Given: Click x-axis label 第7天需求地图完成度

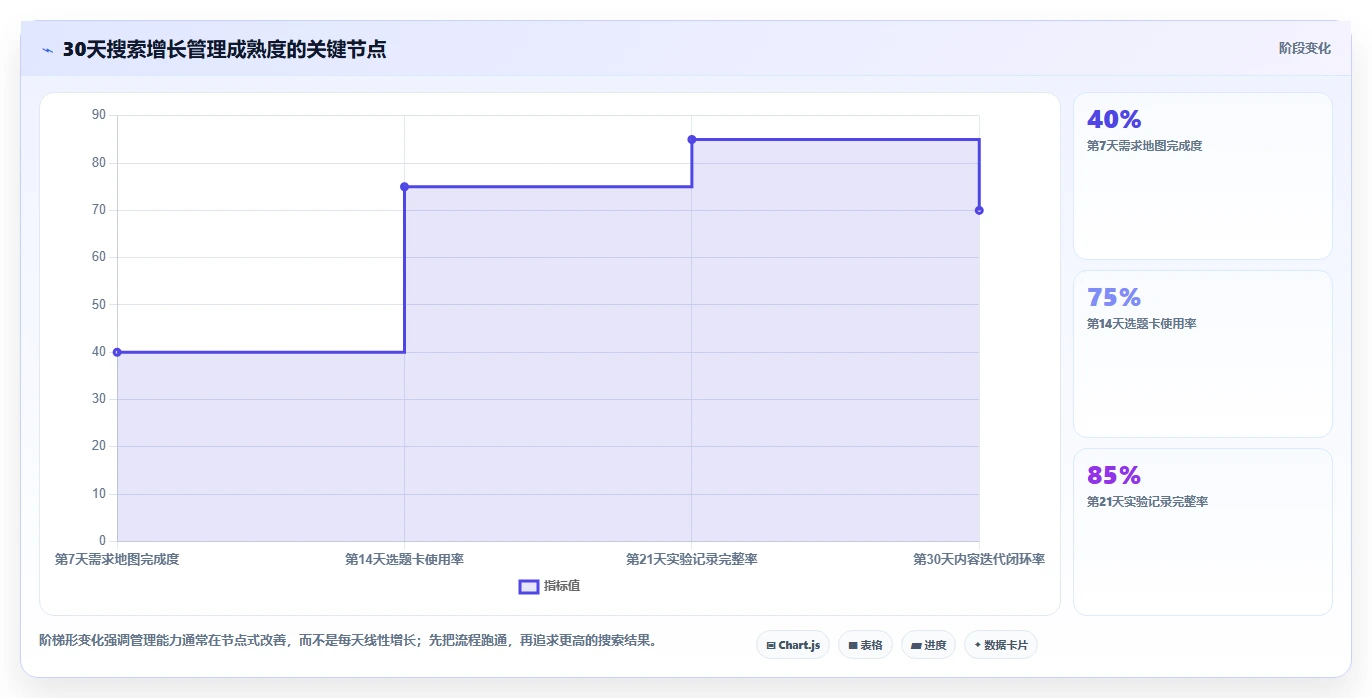Looking at the screenshot, I should point(117,559).
